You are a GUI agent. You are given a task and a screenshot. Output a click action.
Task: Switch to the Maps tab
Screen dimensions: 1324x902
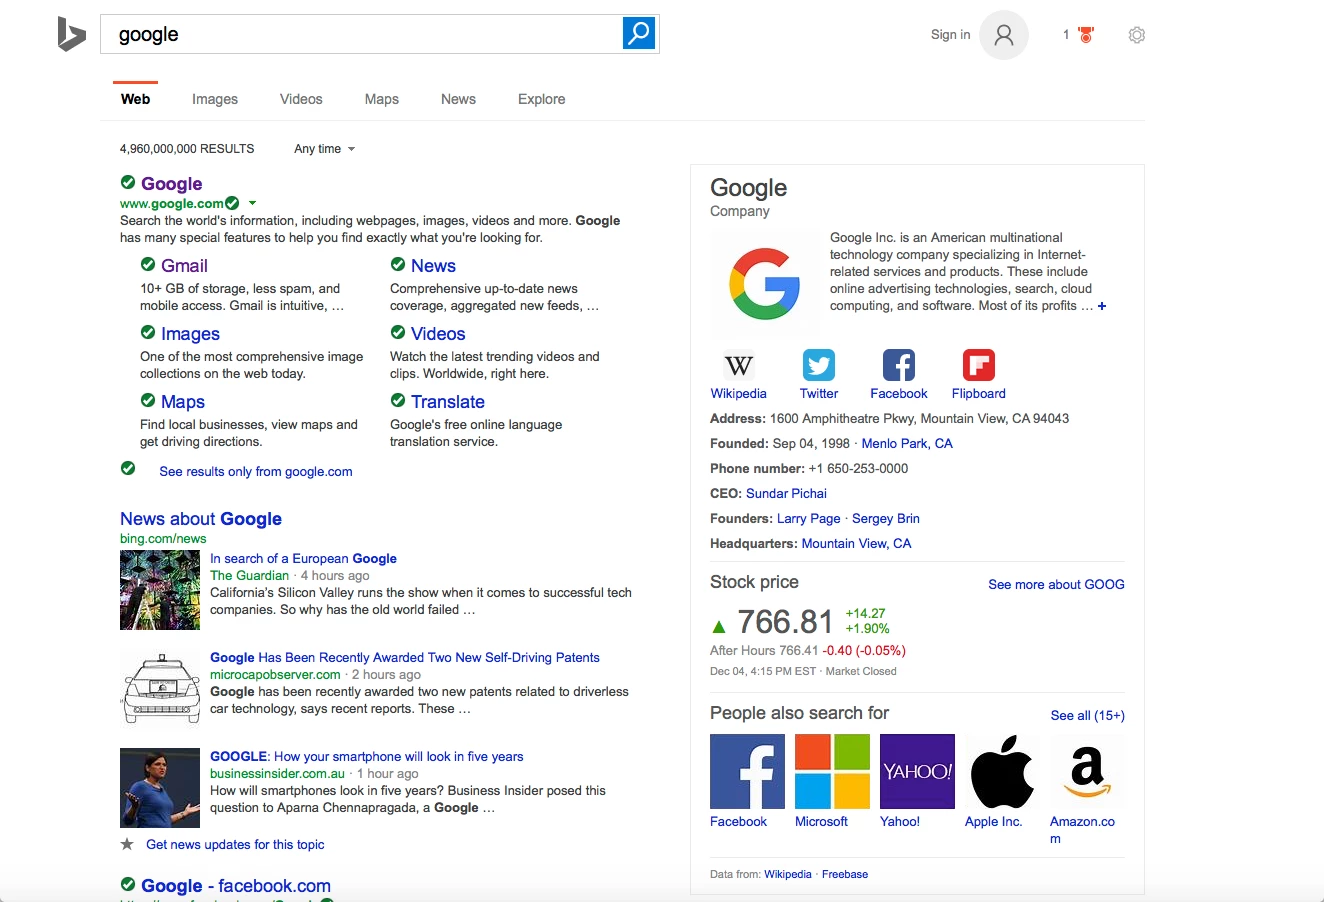[381, 99]
